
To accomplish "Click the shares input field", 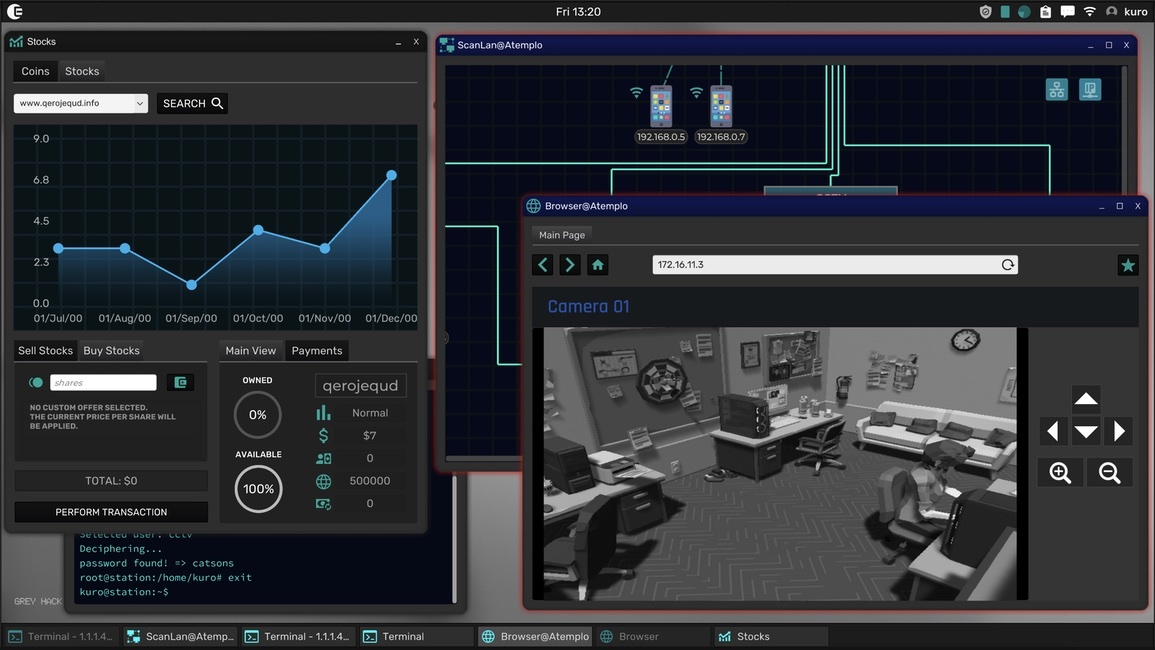I will tap(103, 382).
